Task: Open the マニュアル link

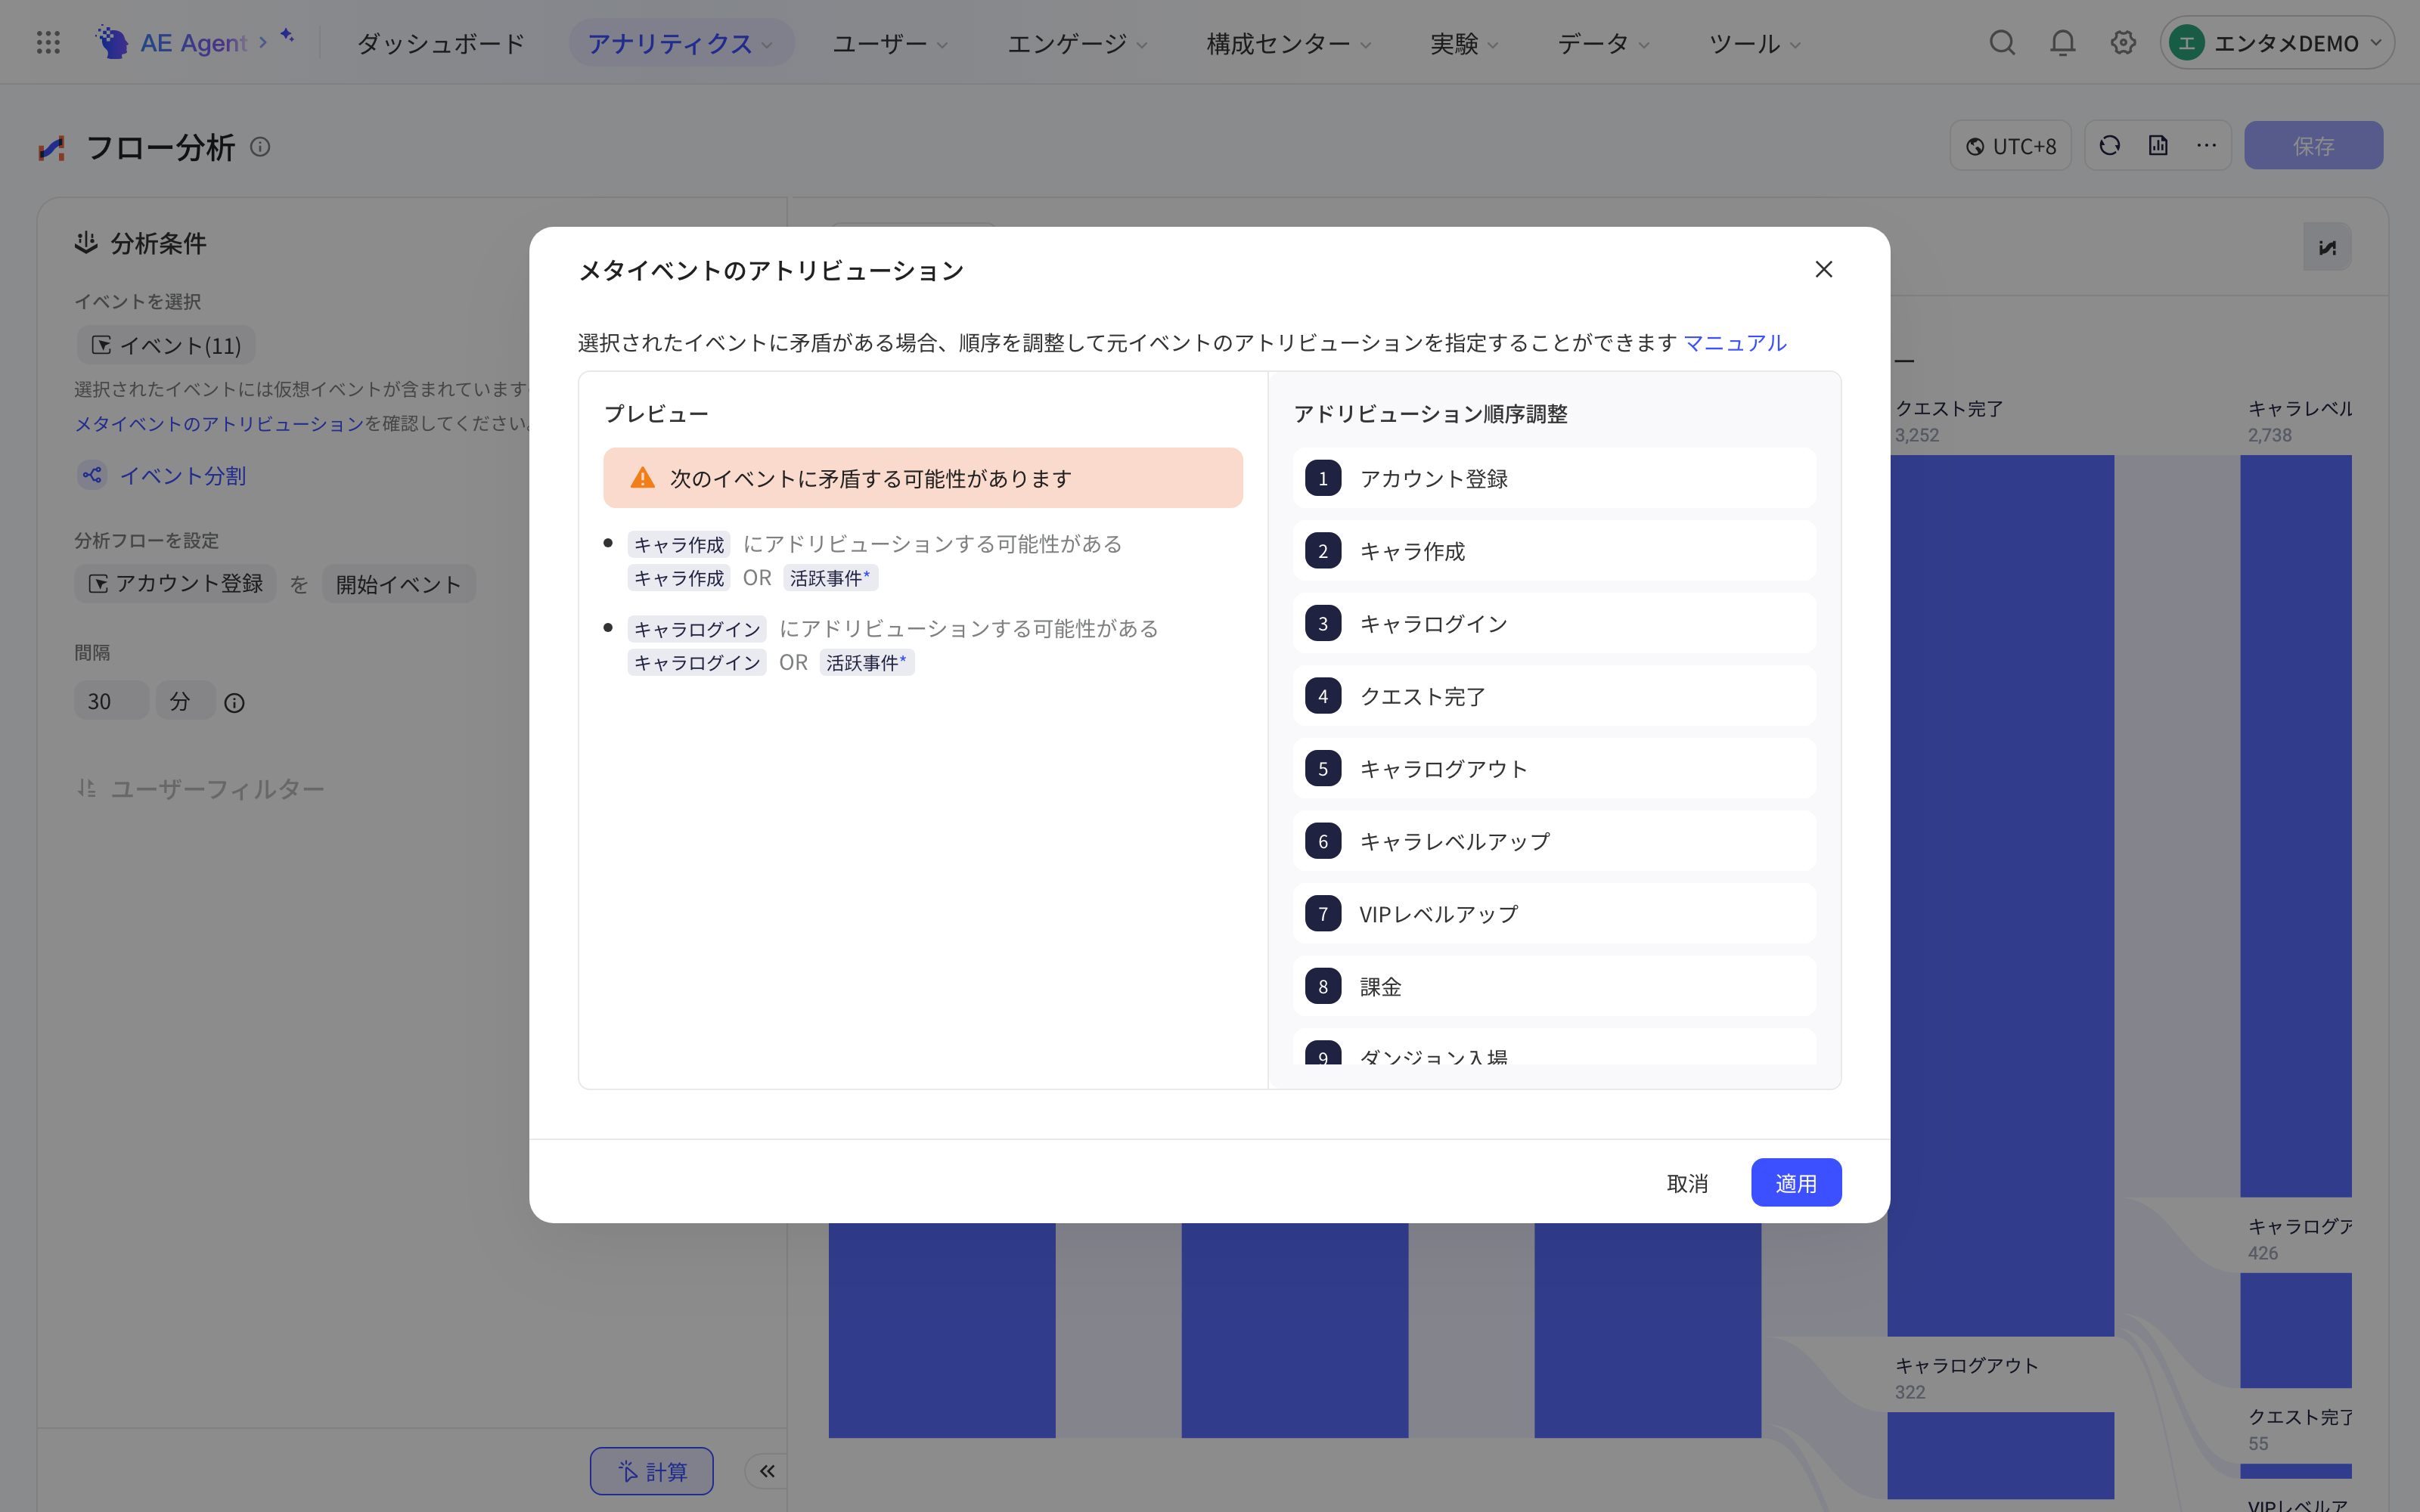Action: [x=1735, y=343]
